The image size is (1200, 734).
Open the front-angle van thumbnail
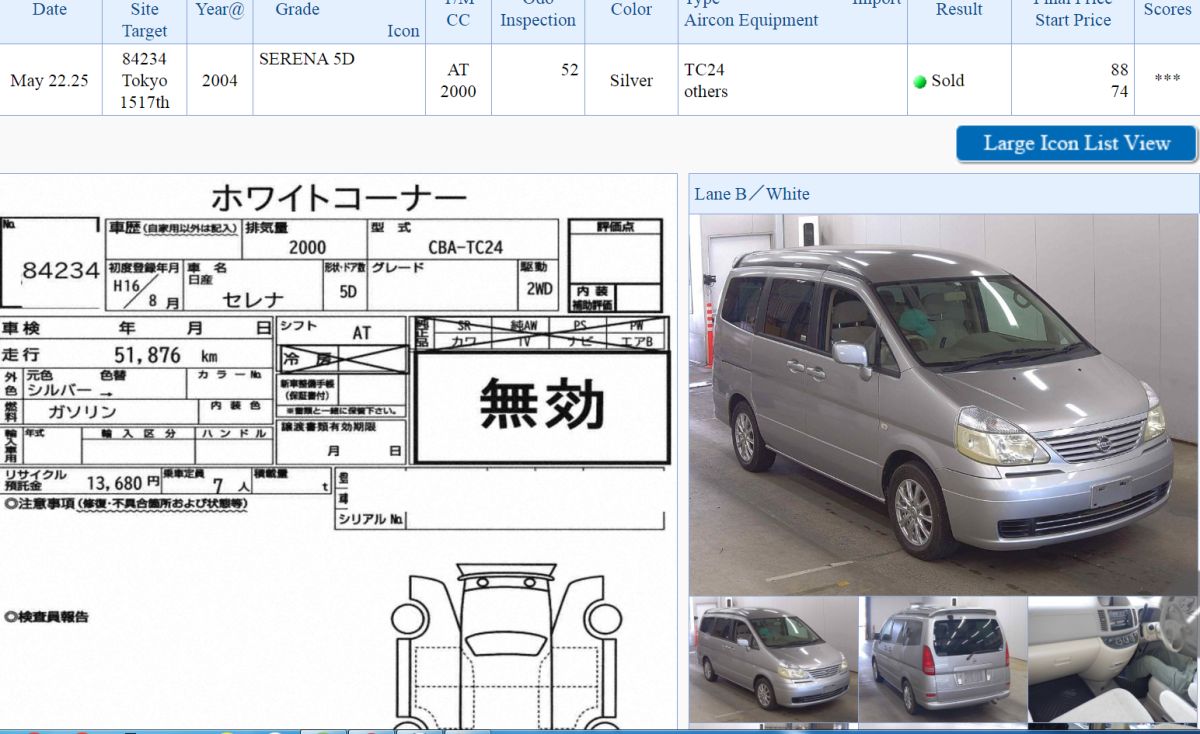[x=773, y=659]
